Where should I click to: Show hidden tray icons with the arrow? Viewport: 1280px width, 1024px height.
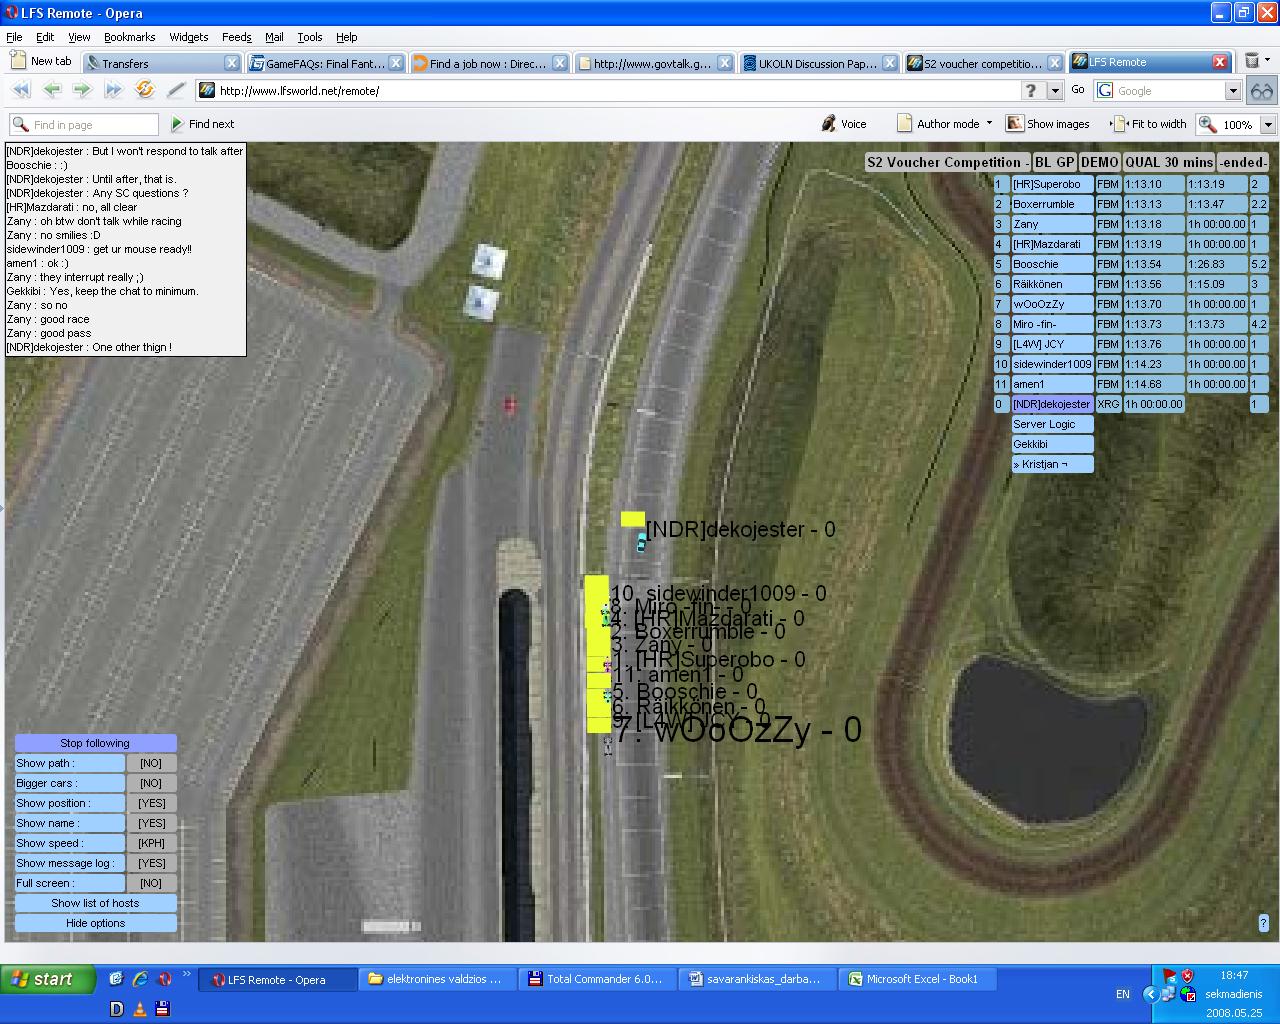point(1150,994)
